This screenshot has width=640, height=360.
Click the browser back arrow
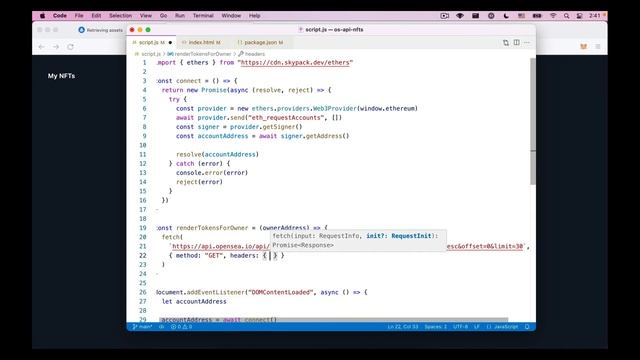click(x=42, y=47)
